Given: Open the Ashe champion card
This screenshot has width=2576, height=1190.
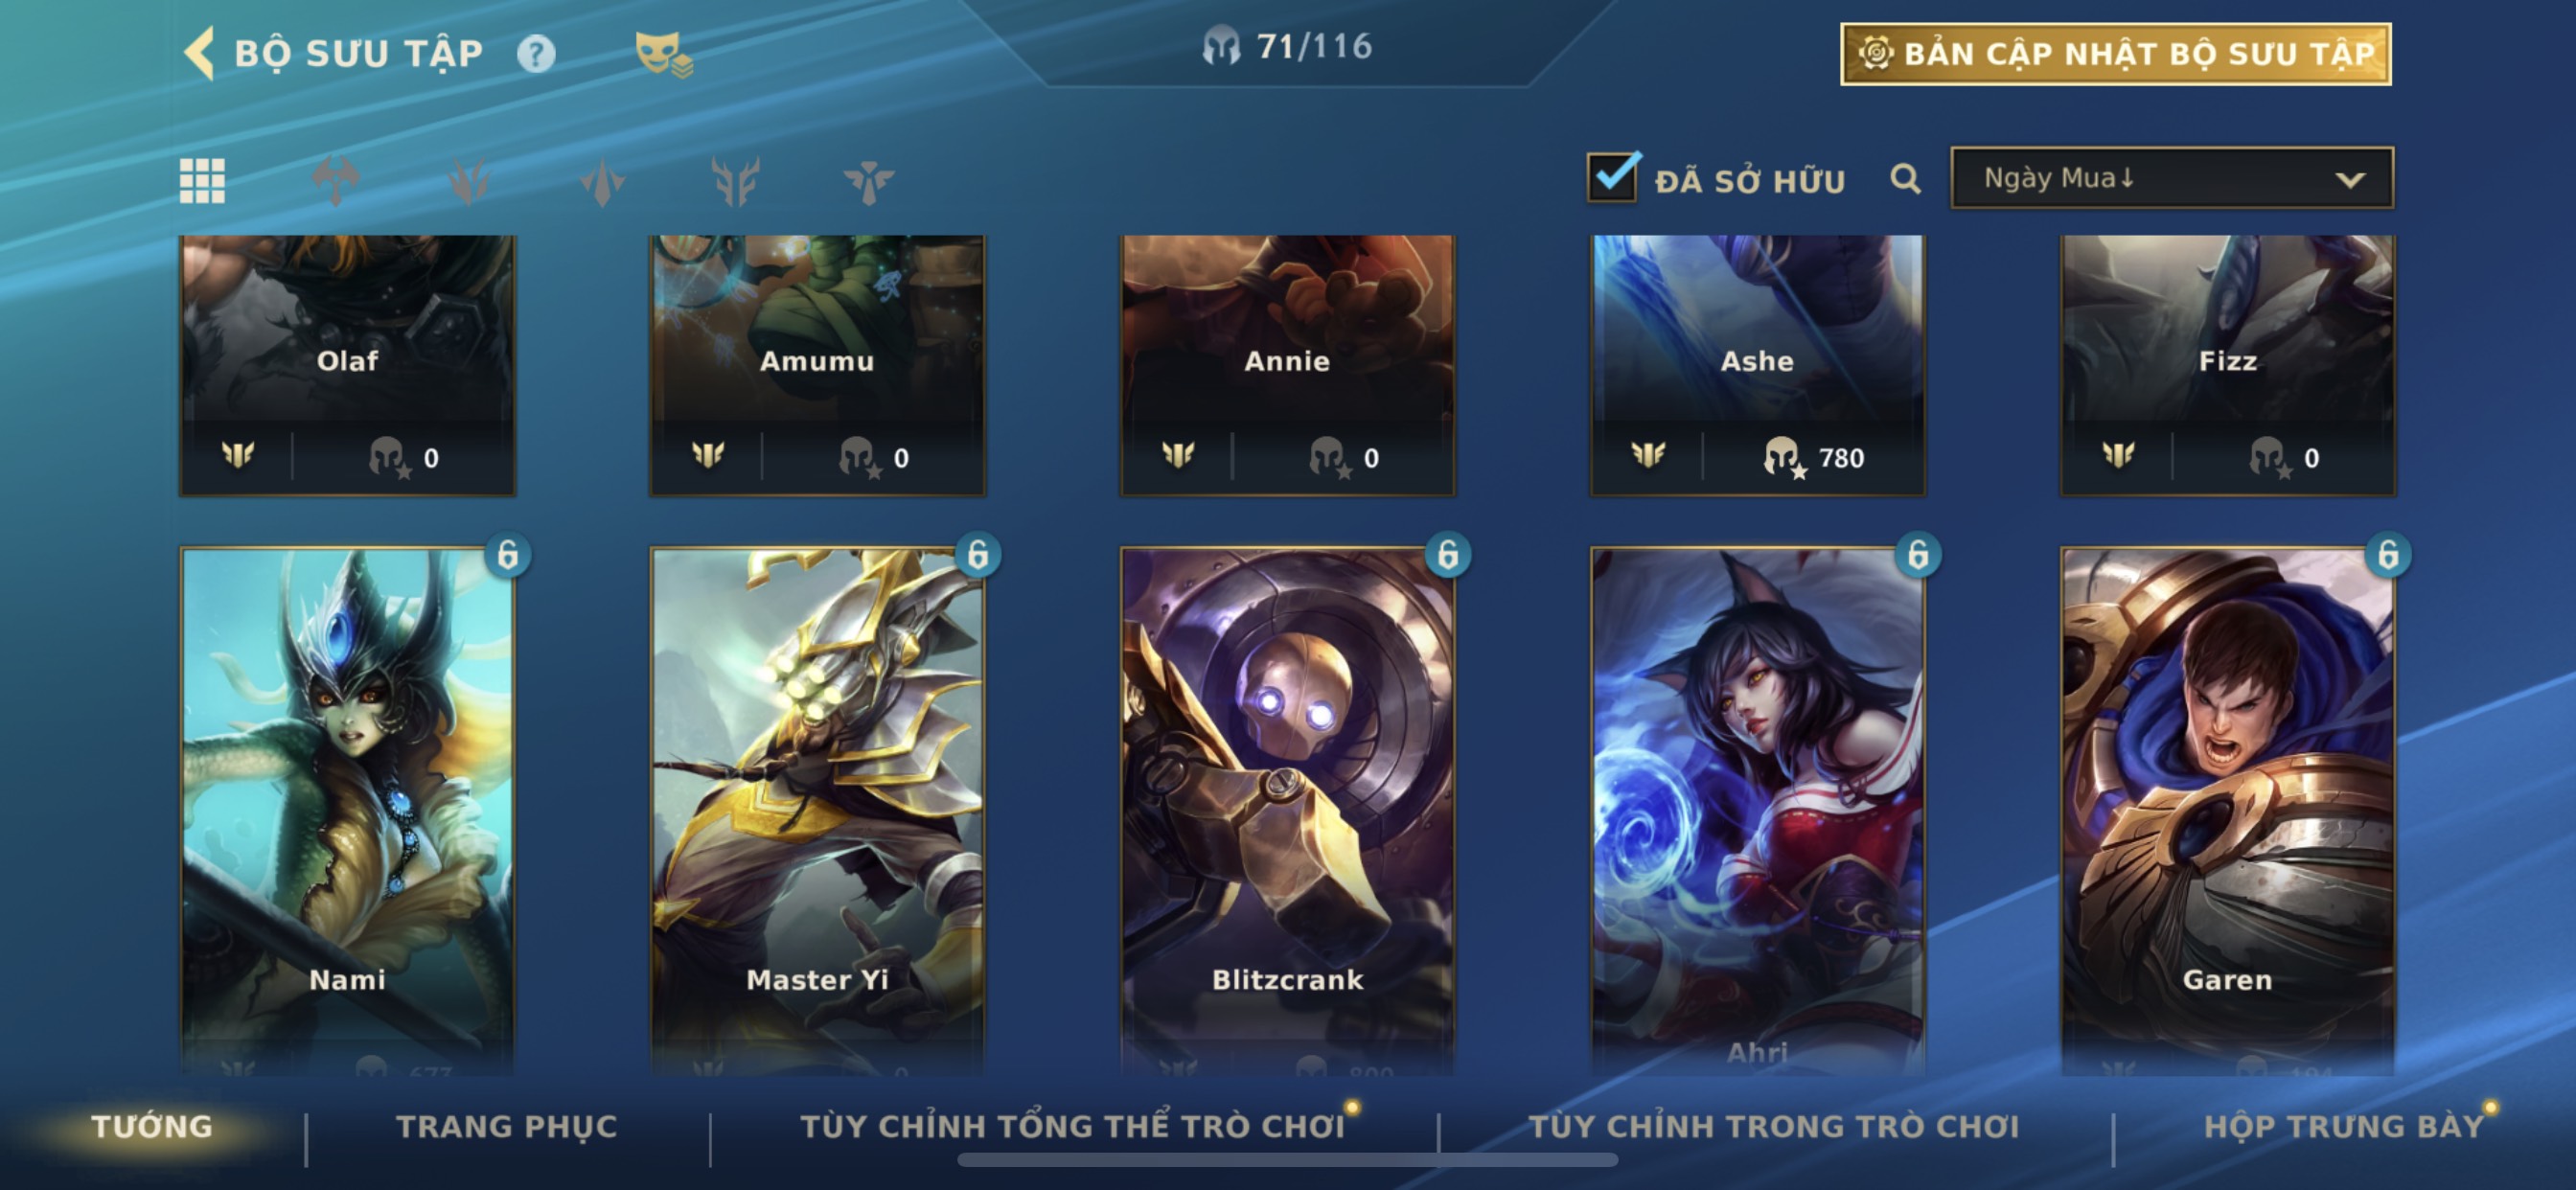Looking at the screenshot, I should [1757, 365].
